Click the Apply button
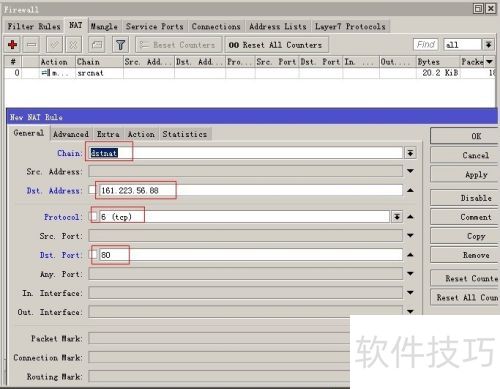 coord(465,174)
